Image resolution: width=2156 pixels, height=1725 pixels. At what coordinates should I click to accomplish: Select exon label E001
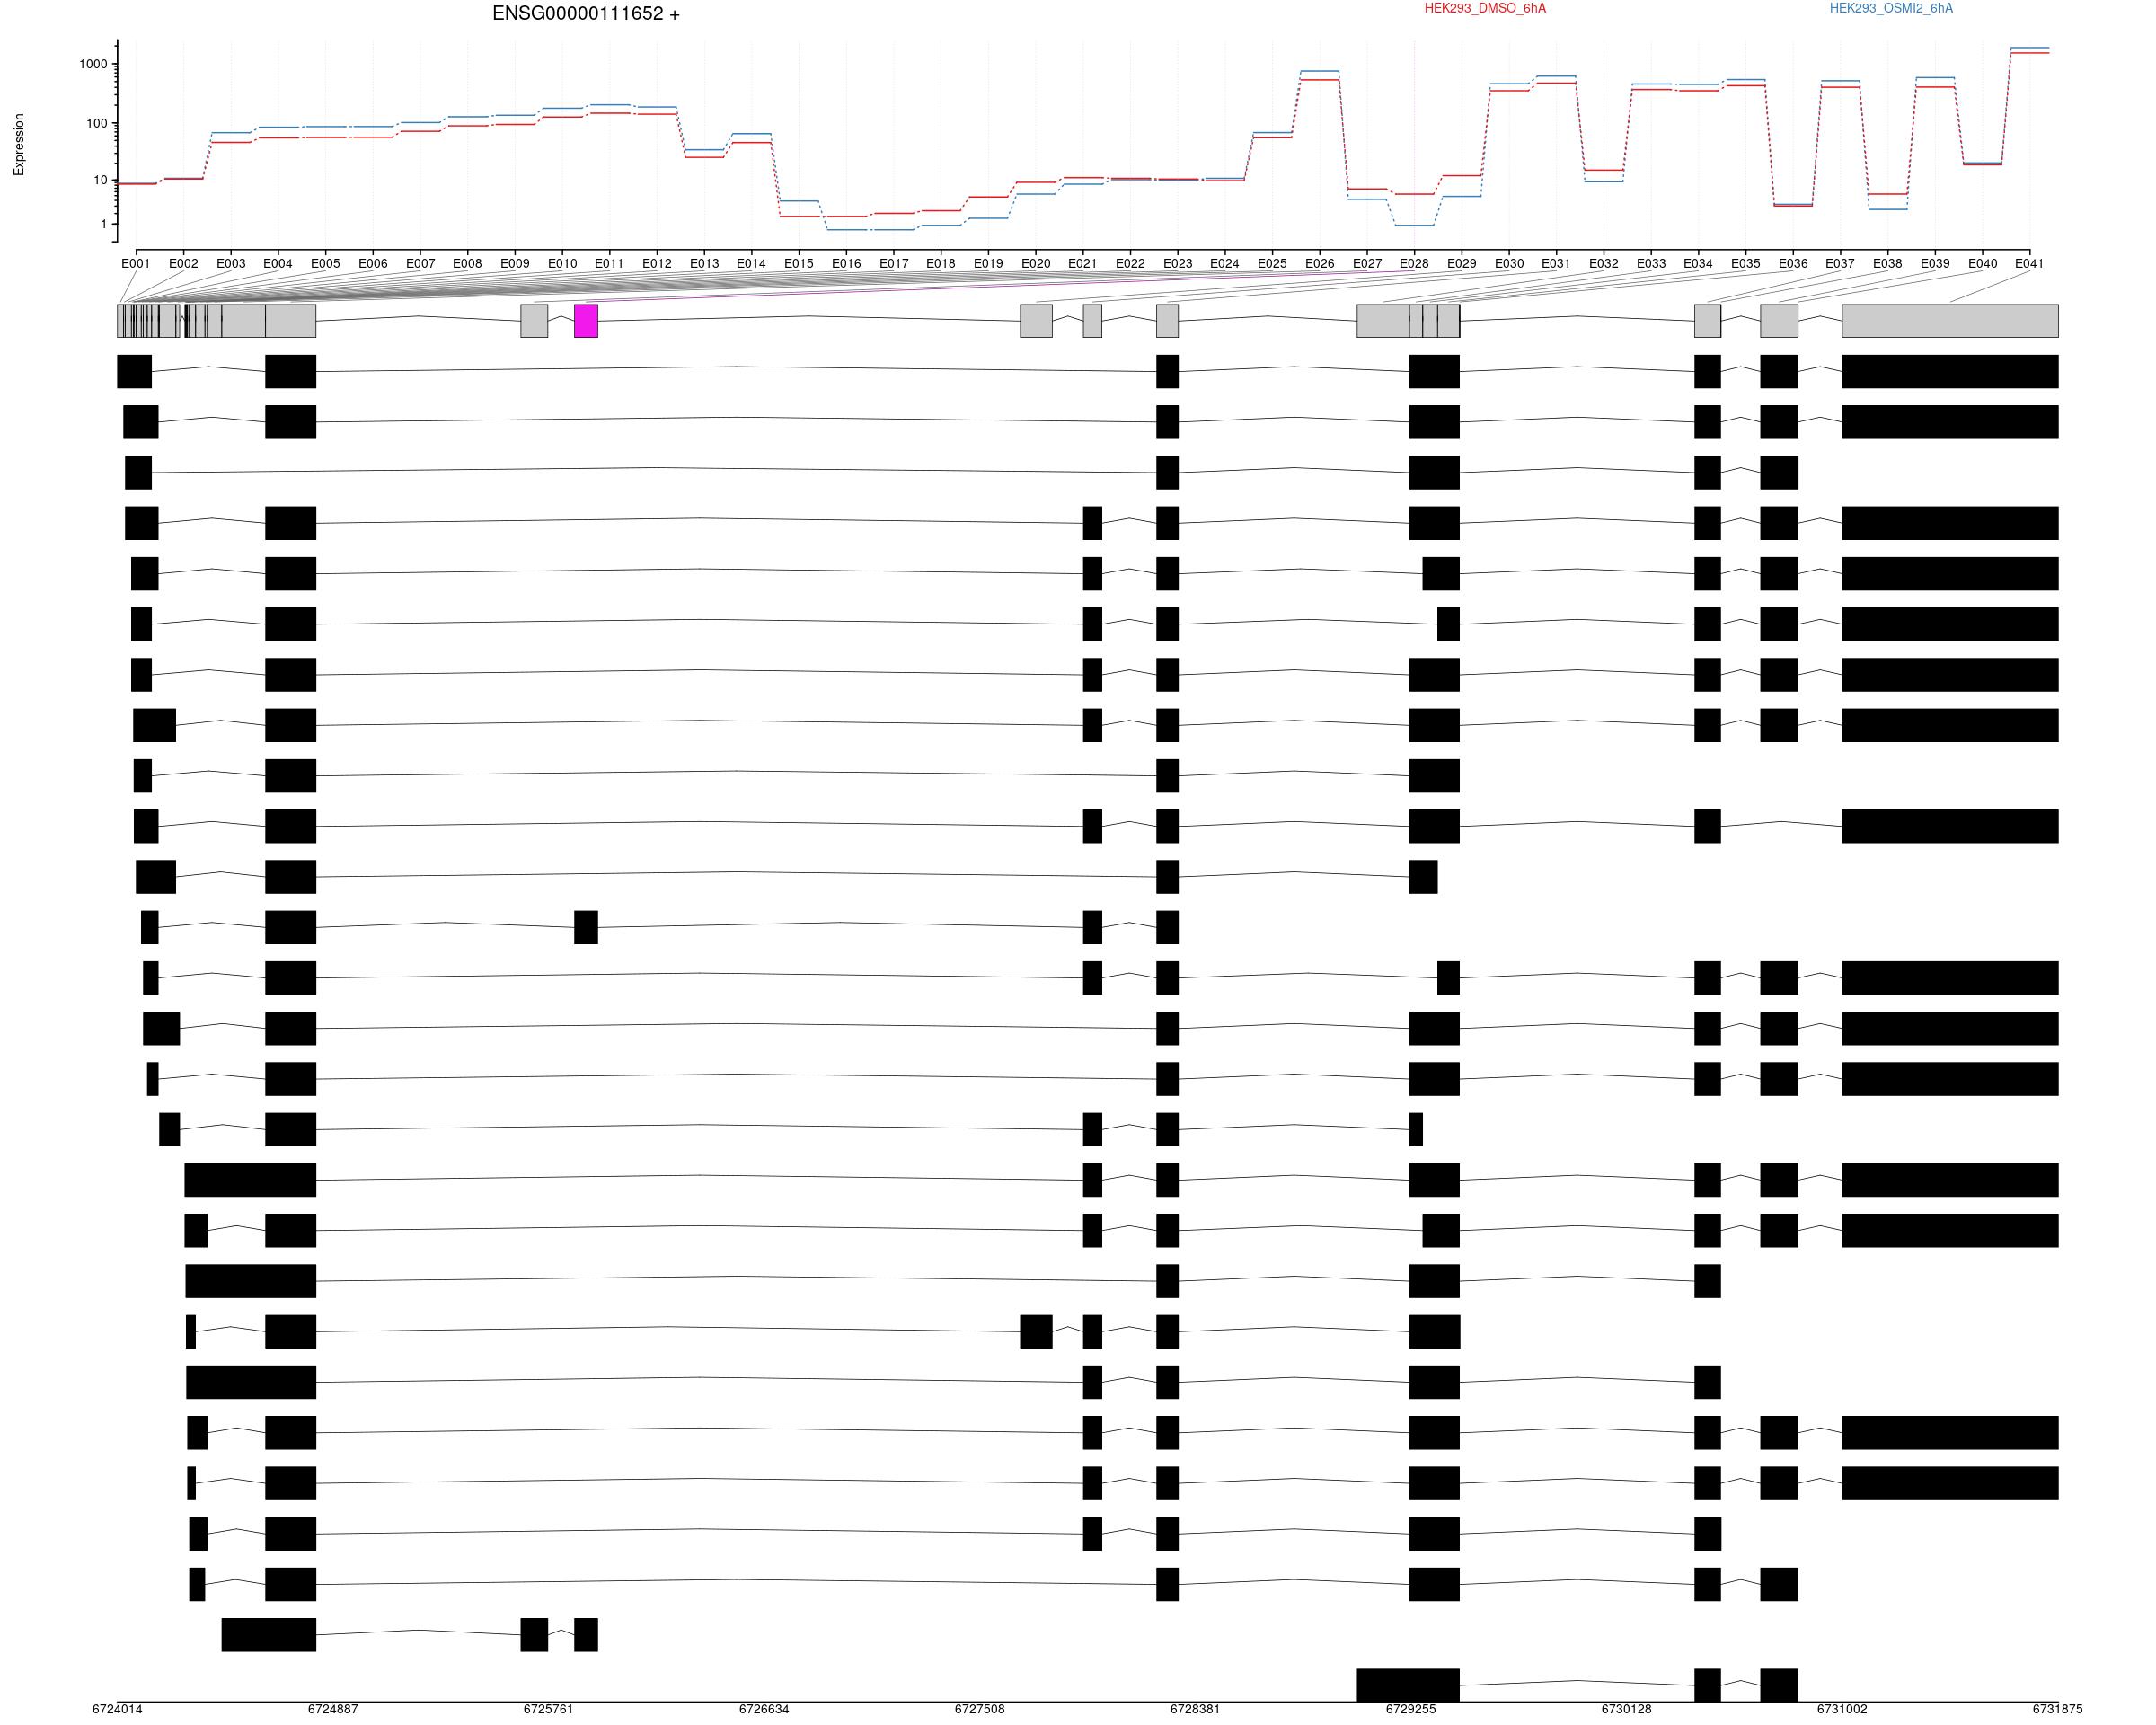click(136, 264)
